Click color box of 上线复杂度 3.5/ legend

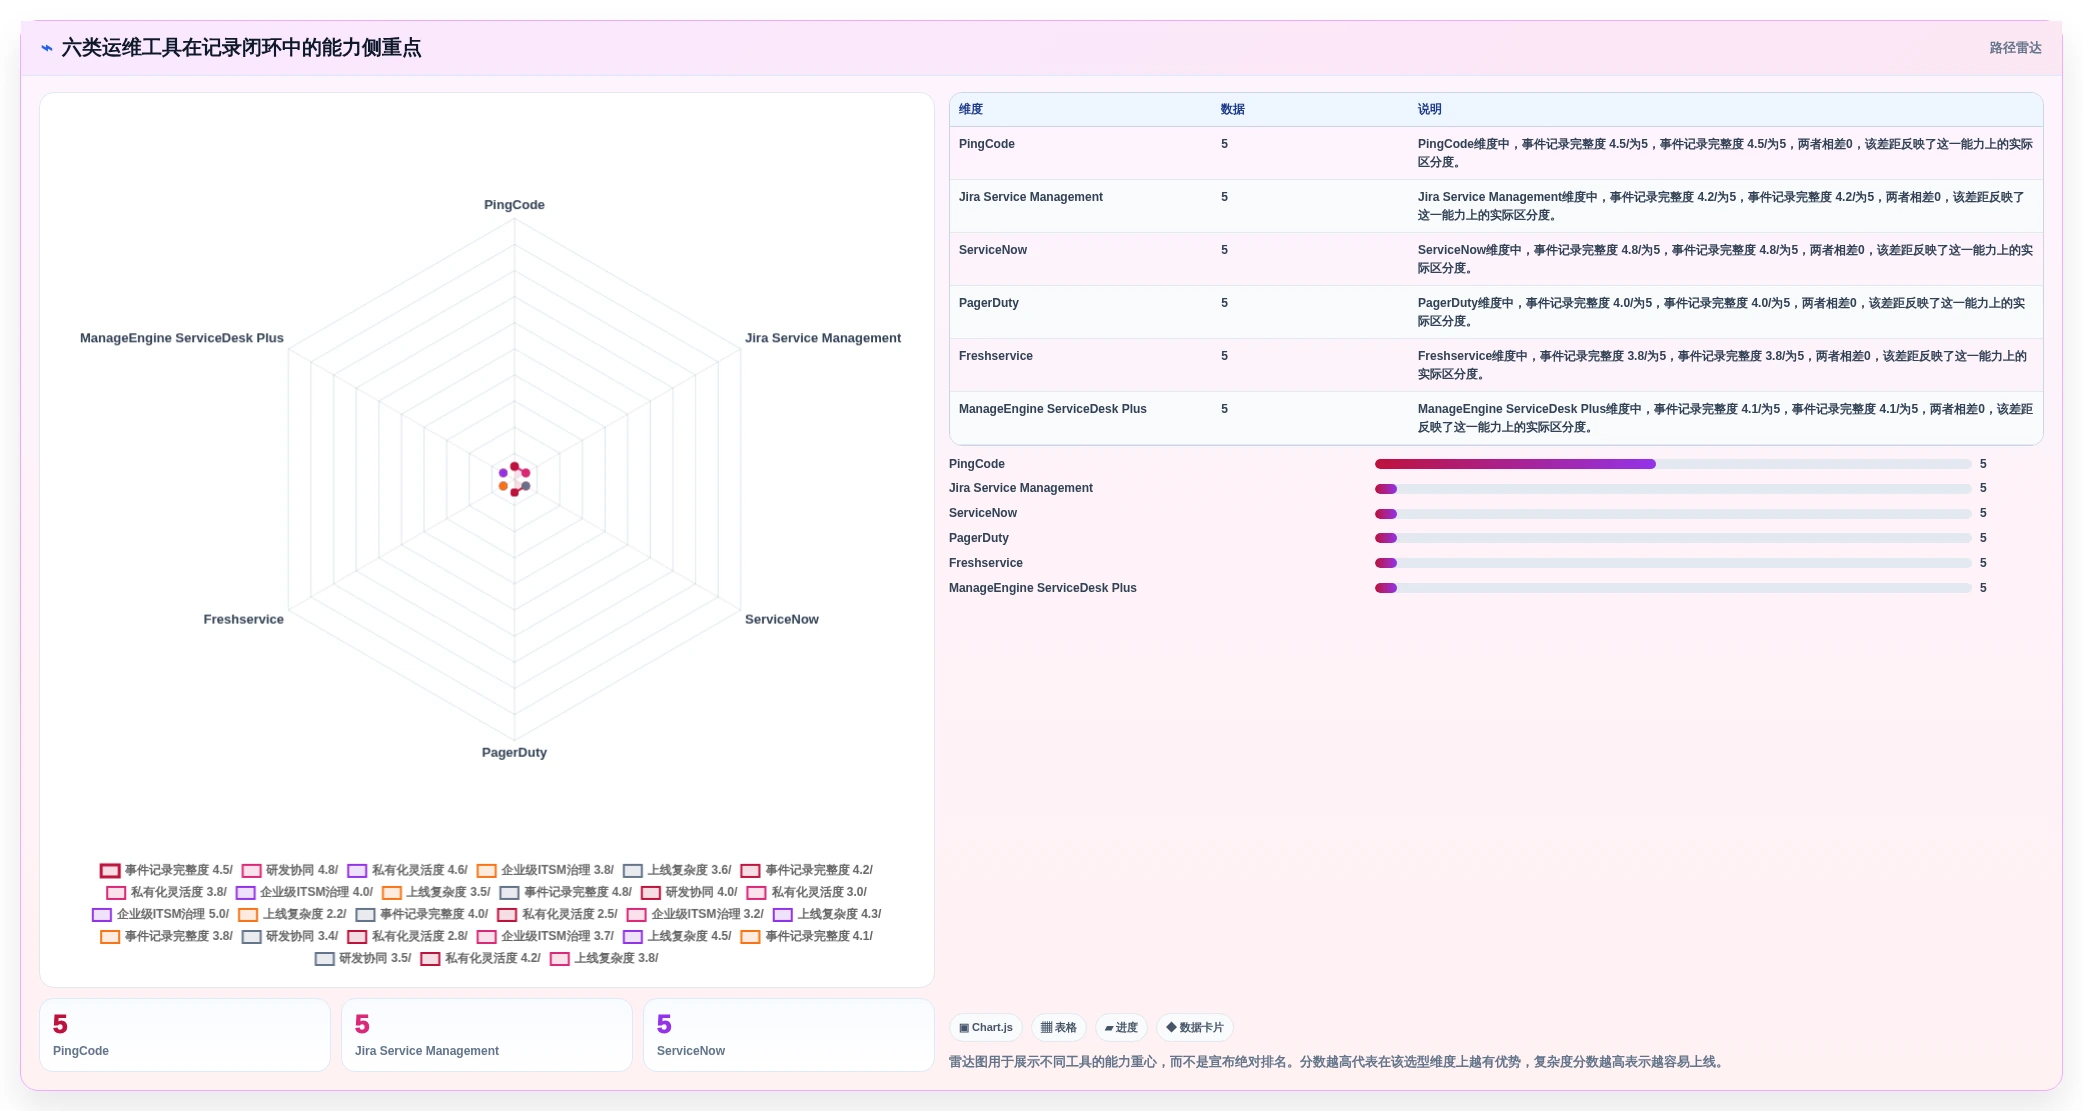point(392,893)
